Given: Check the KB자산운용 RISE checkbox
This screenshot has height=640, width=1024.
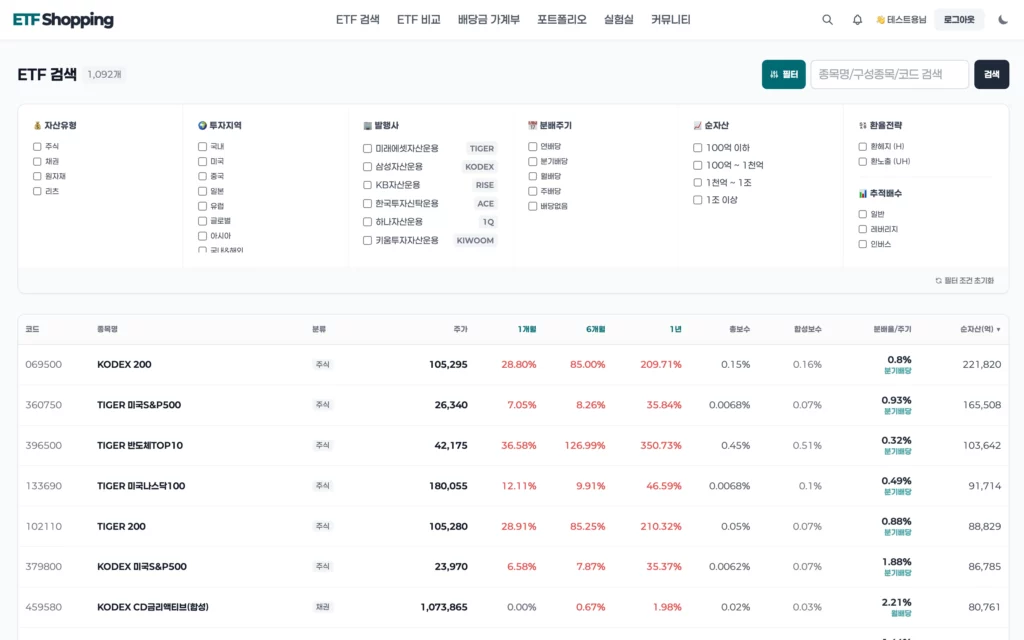Looking at the screenshot, I should tap(368, 185).
